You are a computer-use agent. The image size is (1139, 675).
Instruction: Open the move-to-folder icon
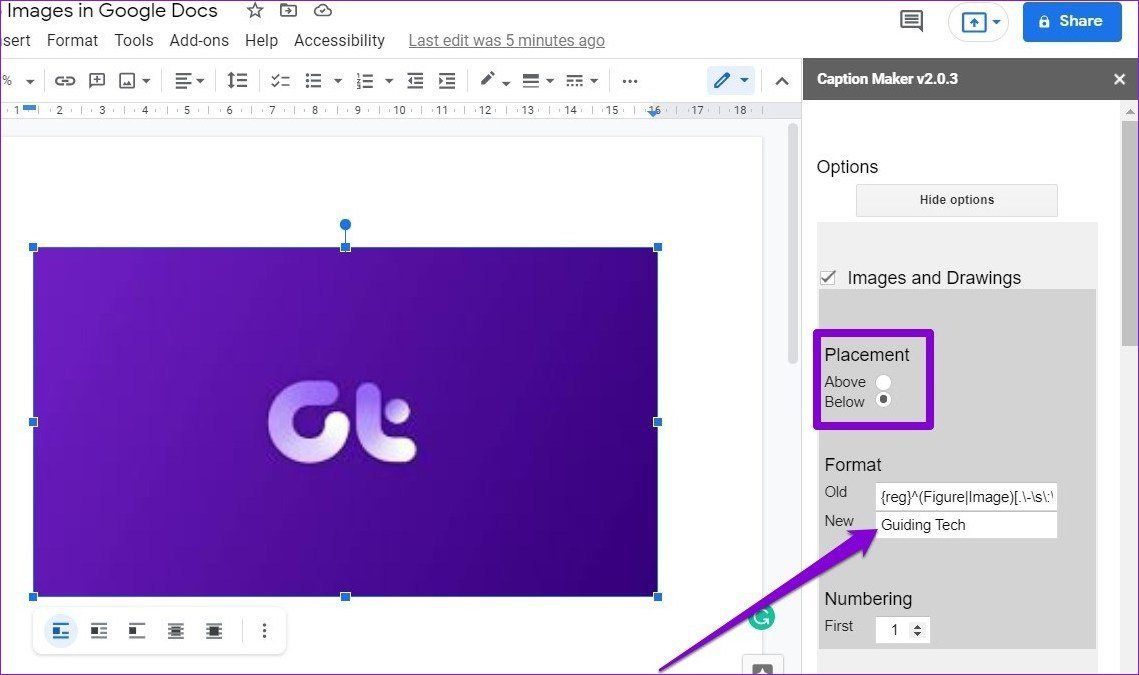288,11
